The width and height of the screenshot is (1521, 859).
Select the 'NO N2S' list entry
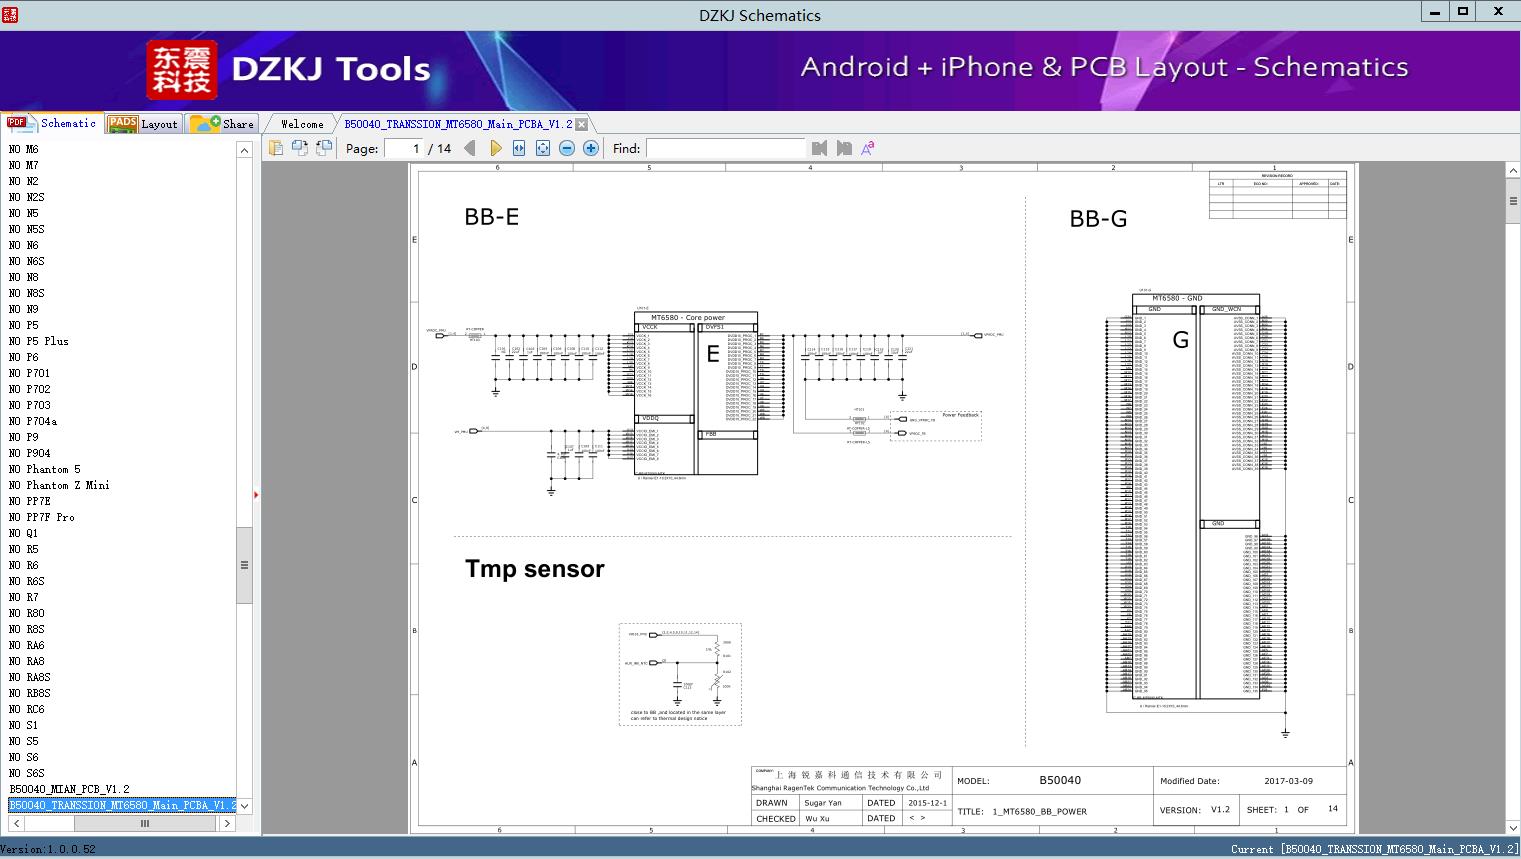pyautogui.click(x=27, y=197)
